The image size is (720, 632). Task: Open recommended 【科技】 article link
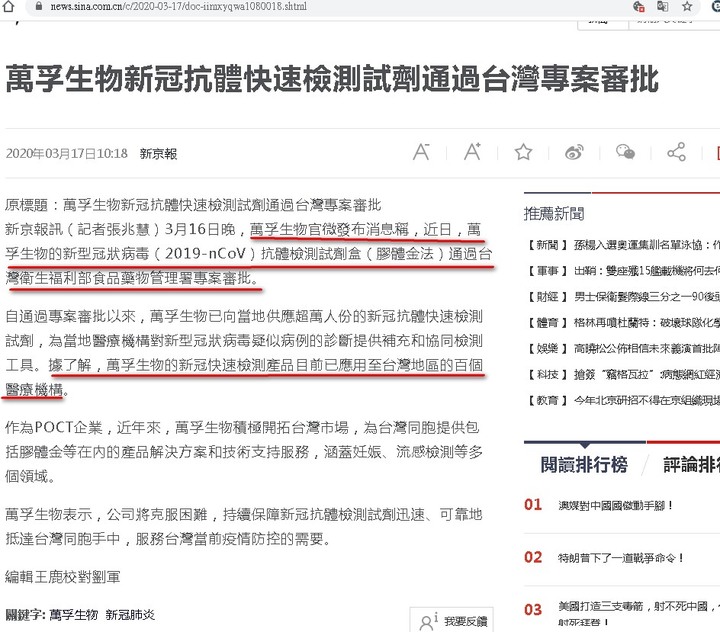[623, 374]
